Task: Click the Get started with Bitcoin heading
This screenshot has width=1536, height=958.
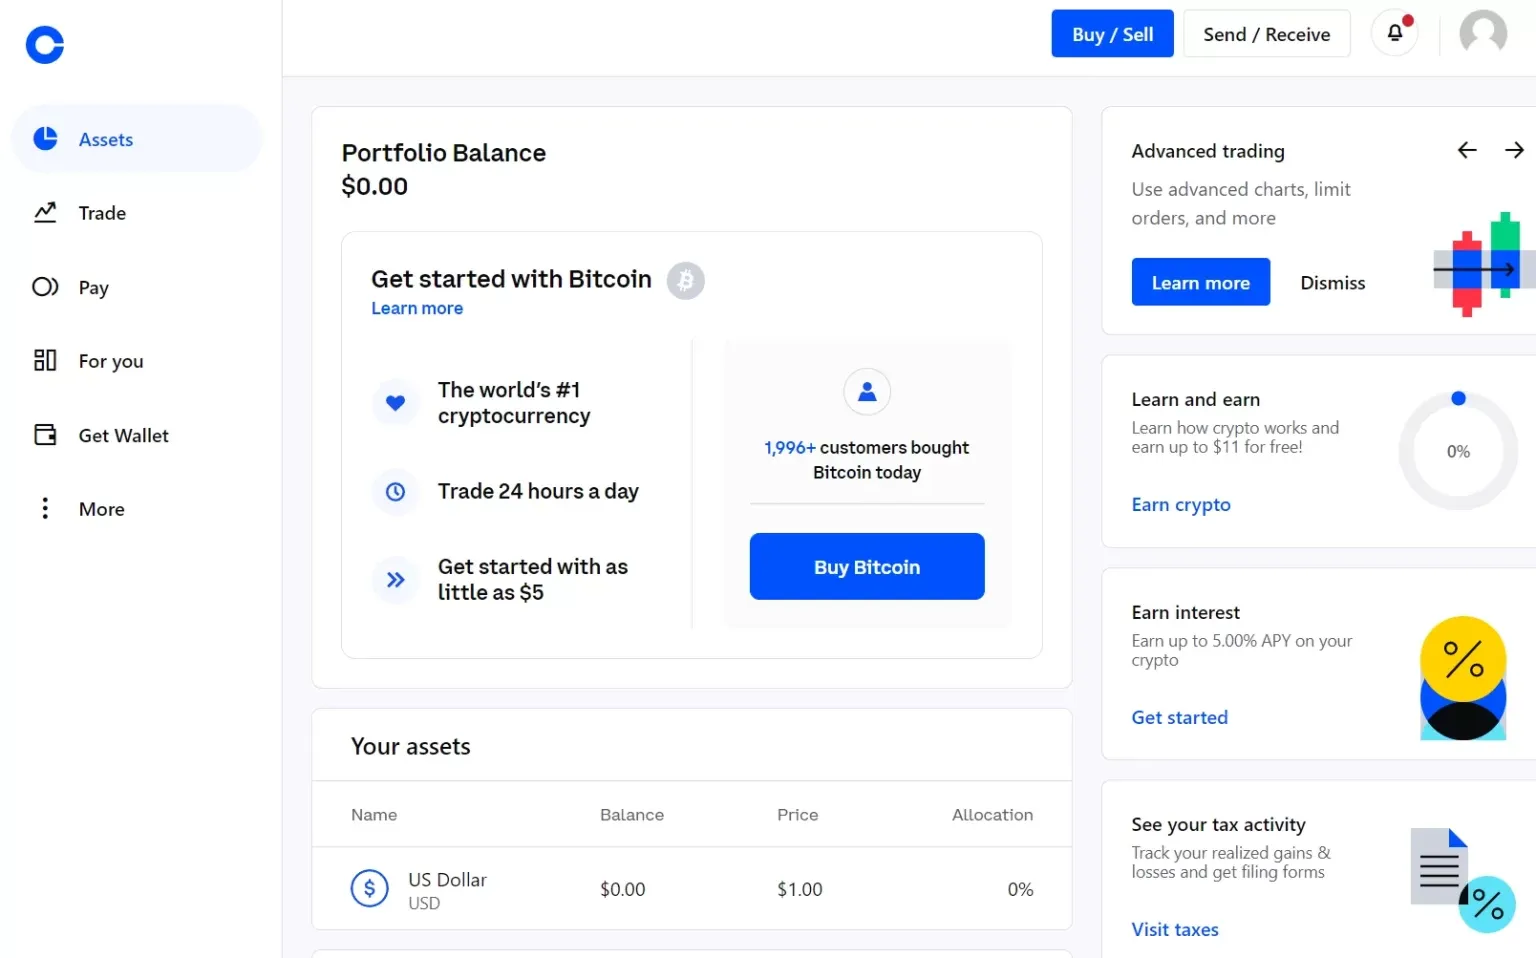Action: pyautogui.click(x=511, y=279)
